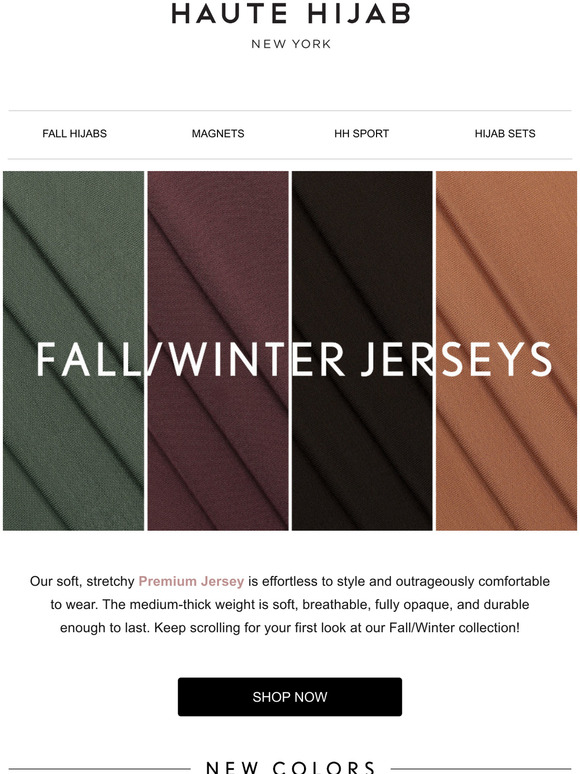Click the black Shop Now button
Screen dimensions: 580x774
point(290,697)
